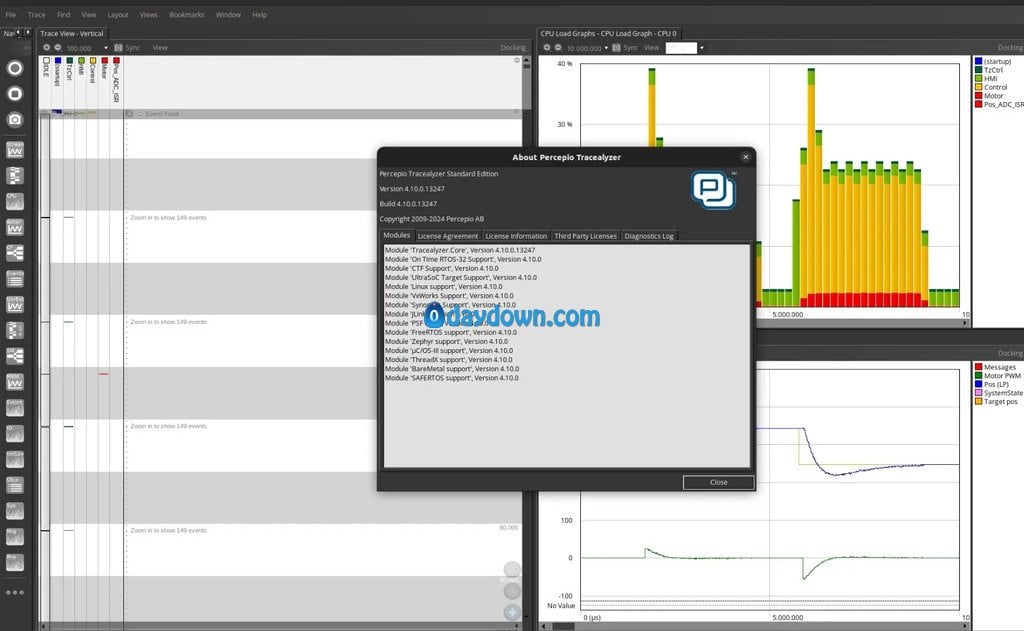1024x631 pixels.
Task: Toggle the TzCtrl actor column box
Action: pos(70,61)
